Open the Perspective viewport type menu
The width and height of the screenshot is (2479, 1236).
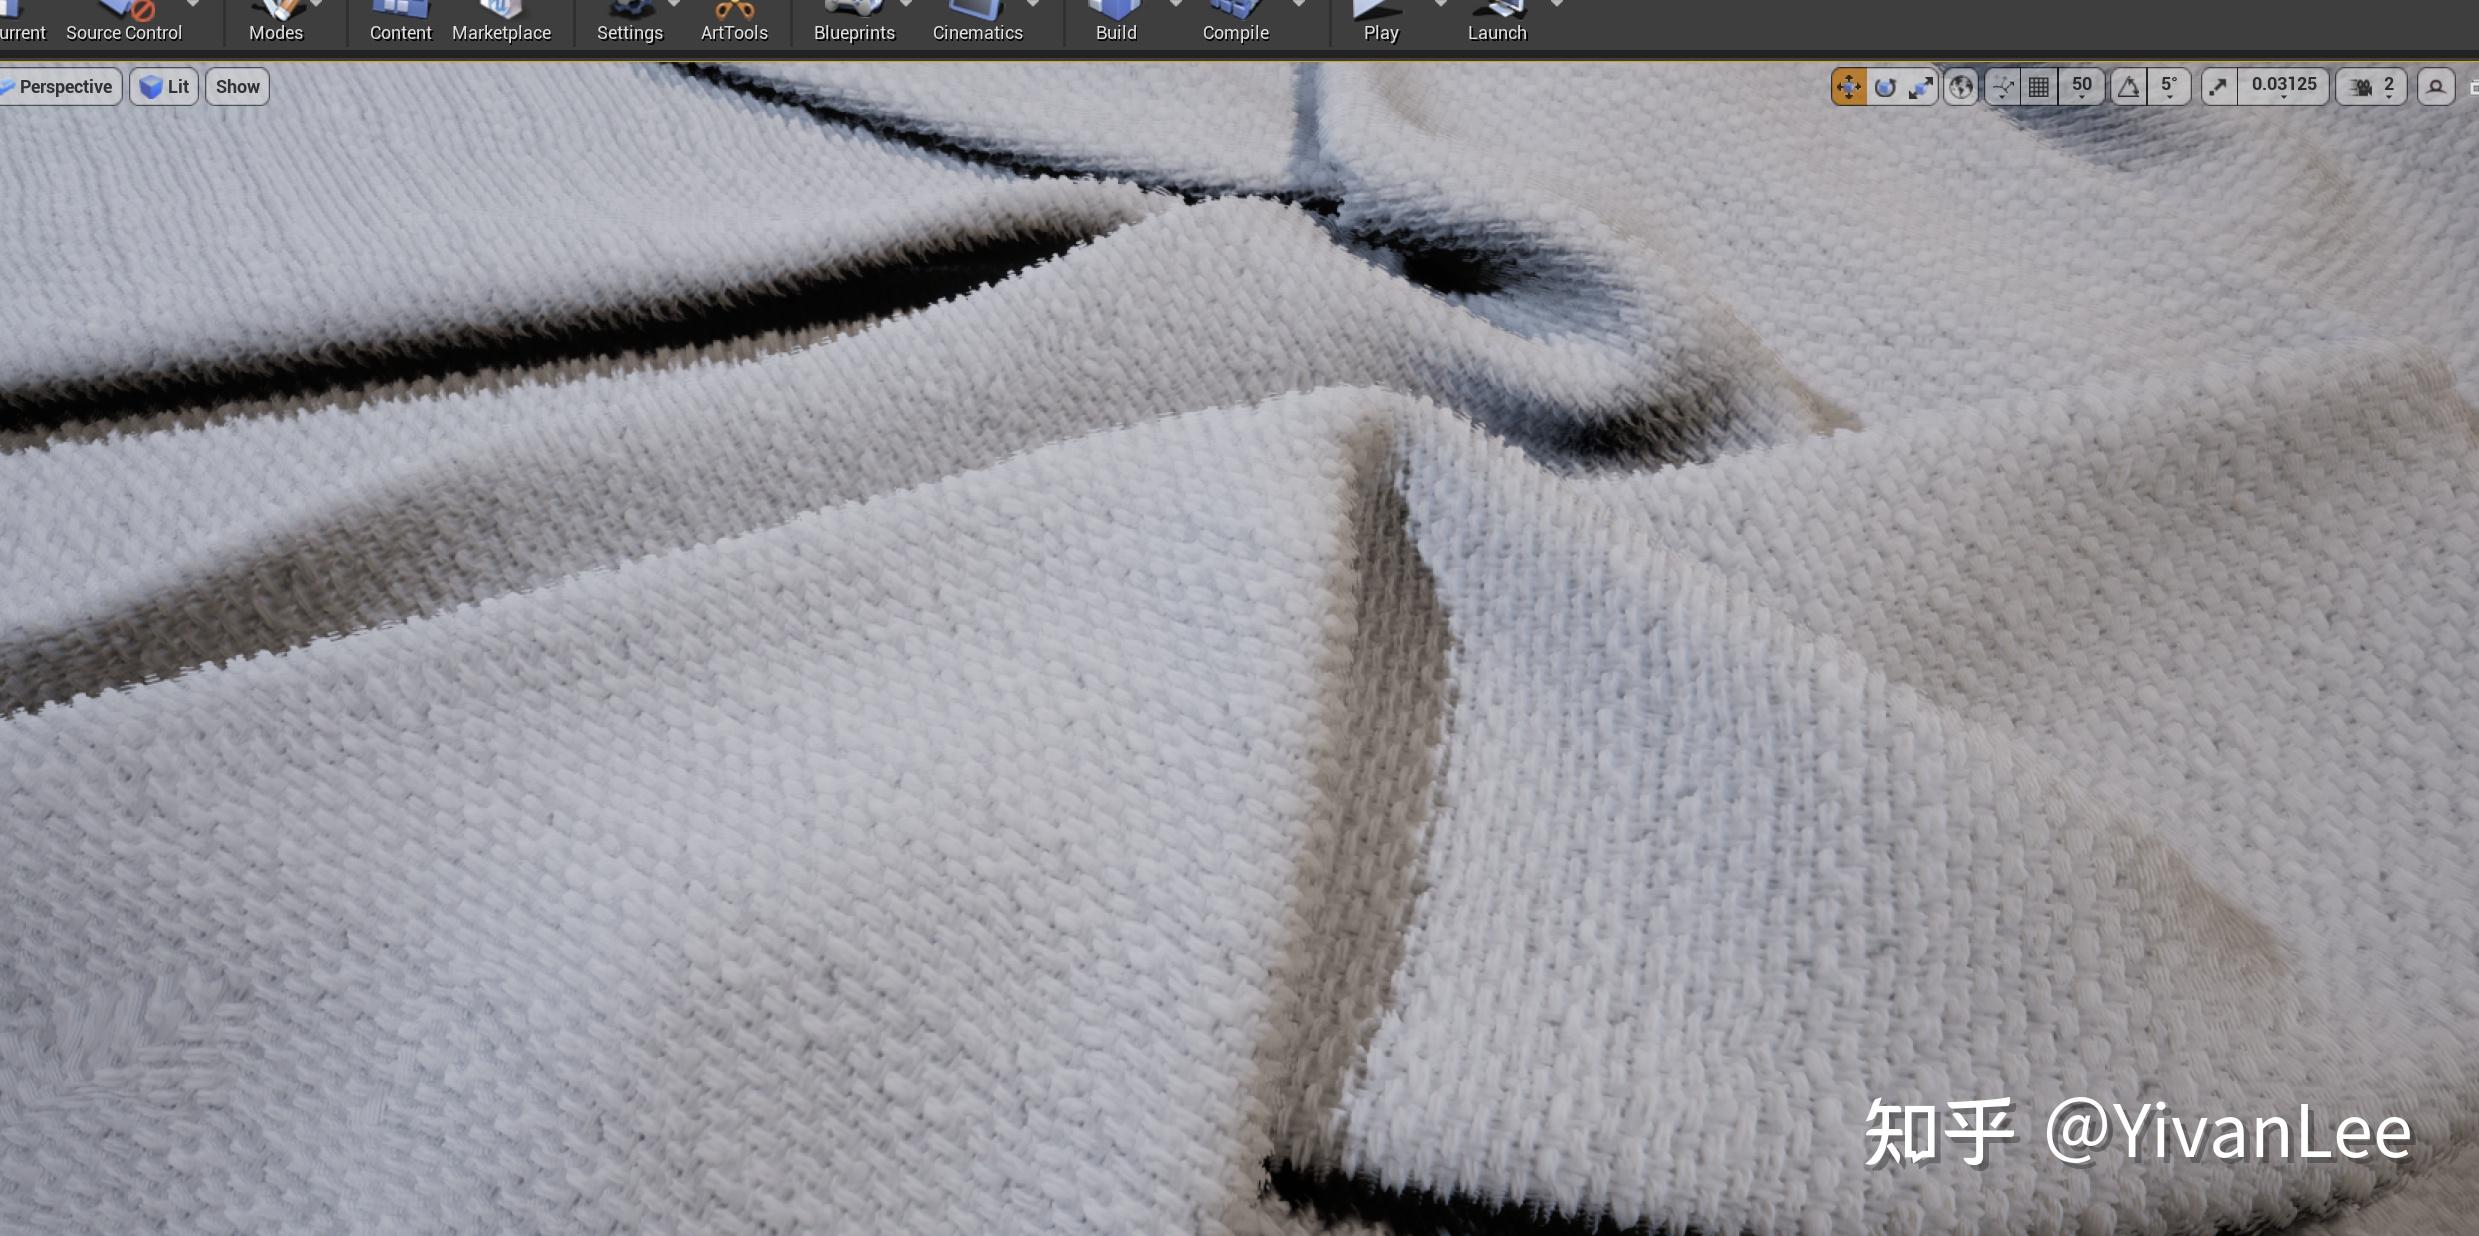pos(60,87)
